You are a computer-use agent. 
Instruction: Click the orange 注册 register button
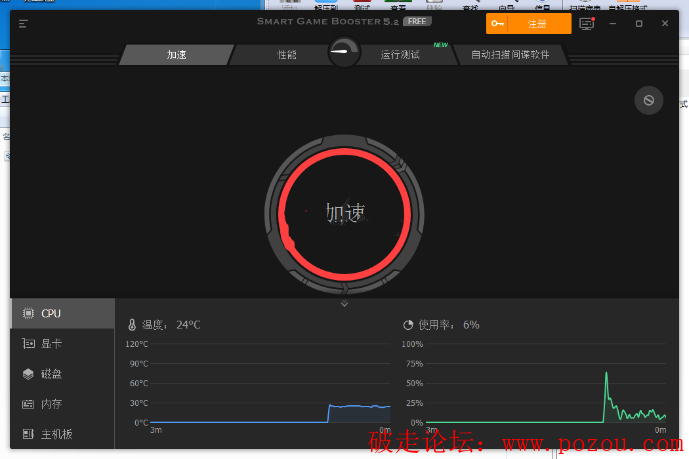pyautogui.click(x=529, y=23)
